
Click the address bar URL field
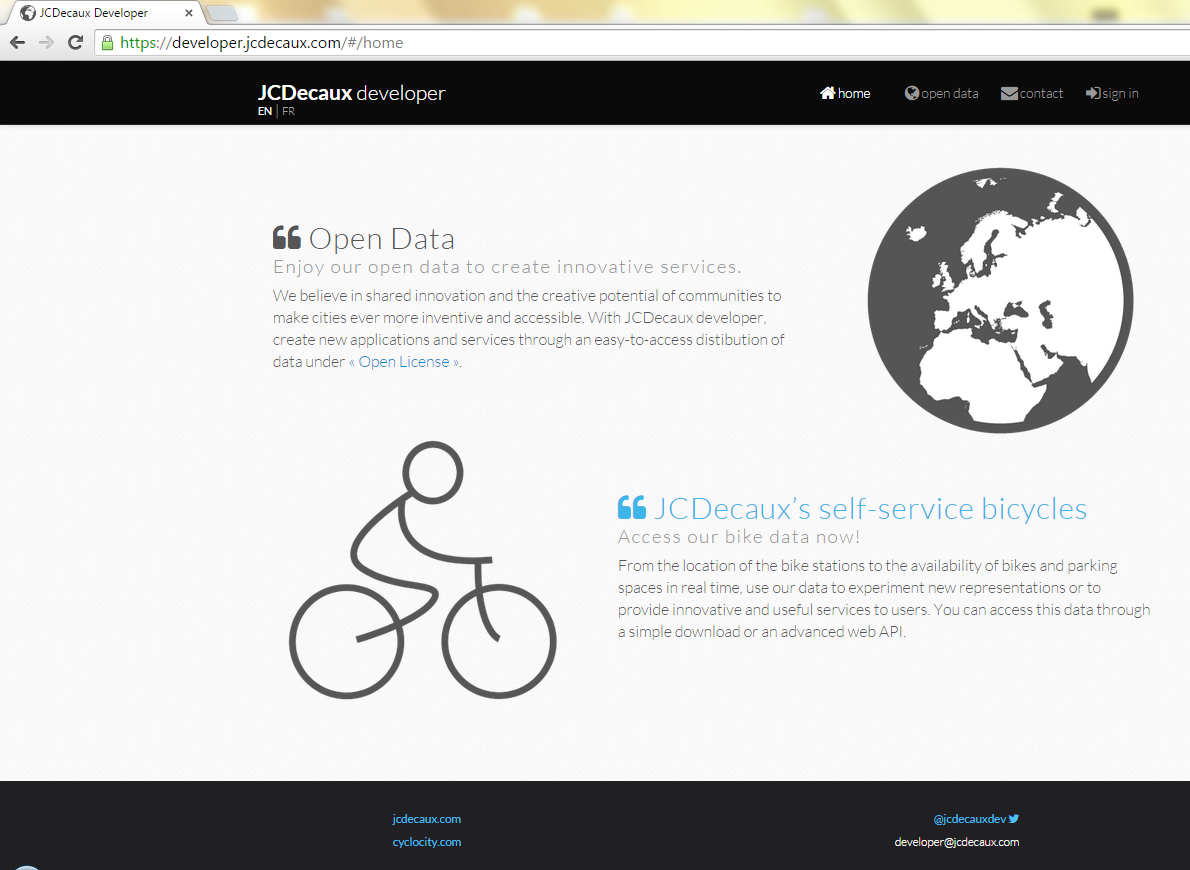coord(642,43)
